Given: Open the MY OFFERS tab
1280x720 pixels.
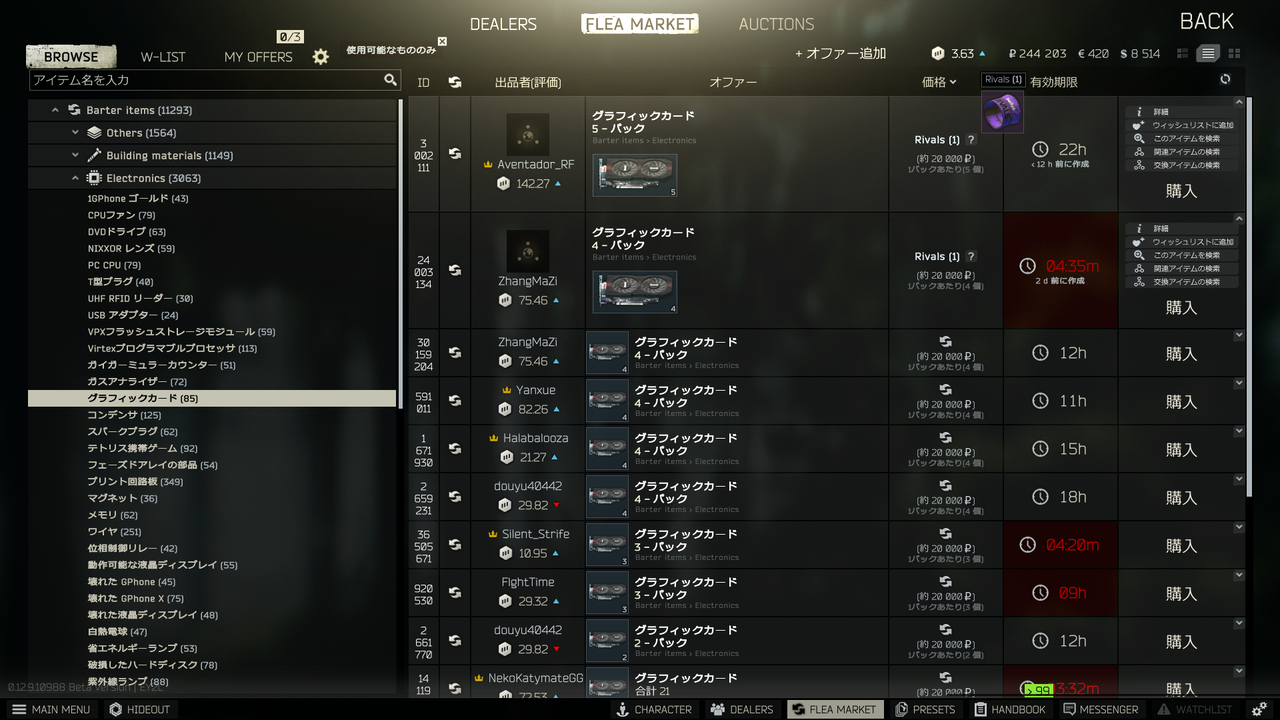Looking at the screenshot, I should click(x=258, y=57).
